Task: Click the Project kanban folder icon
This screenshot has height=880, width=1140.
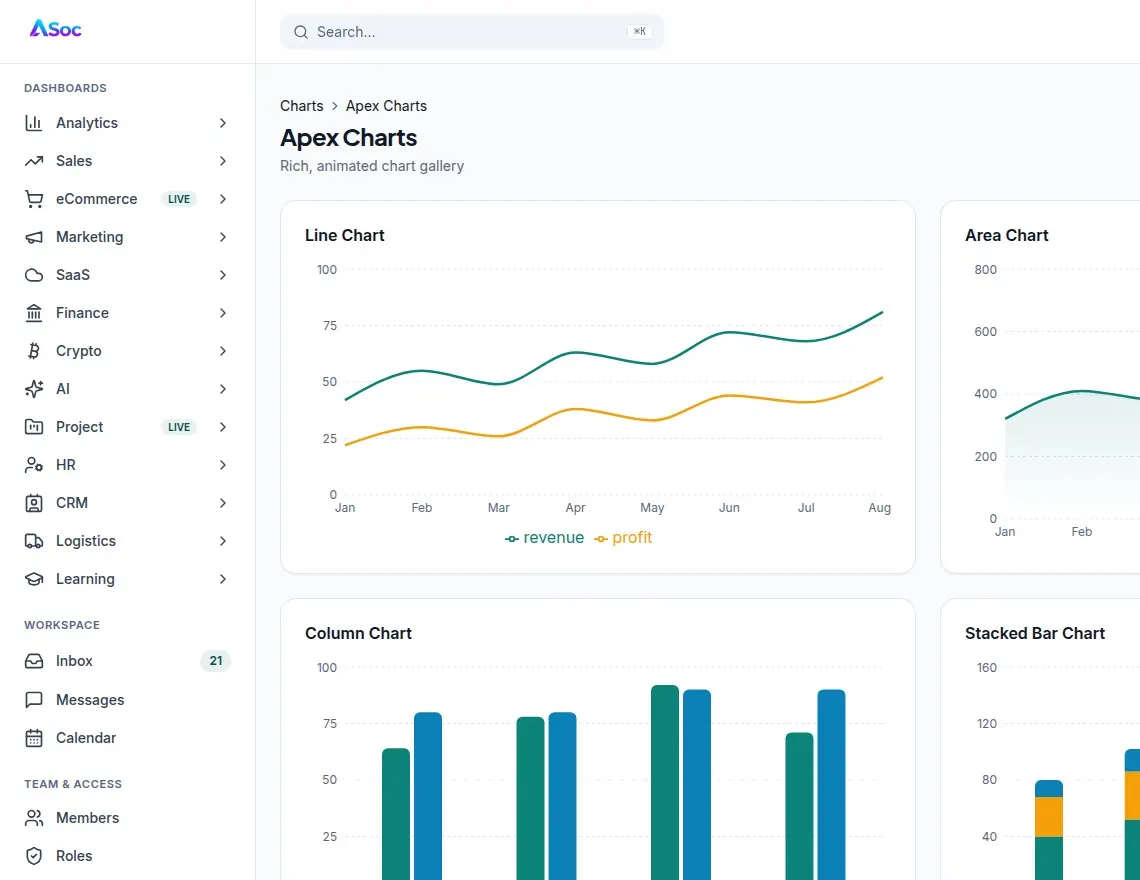Action: click(33, 427)
